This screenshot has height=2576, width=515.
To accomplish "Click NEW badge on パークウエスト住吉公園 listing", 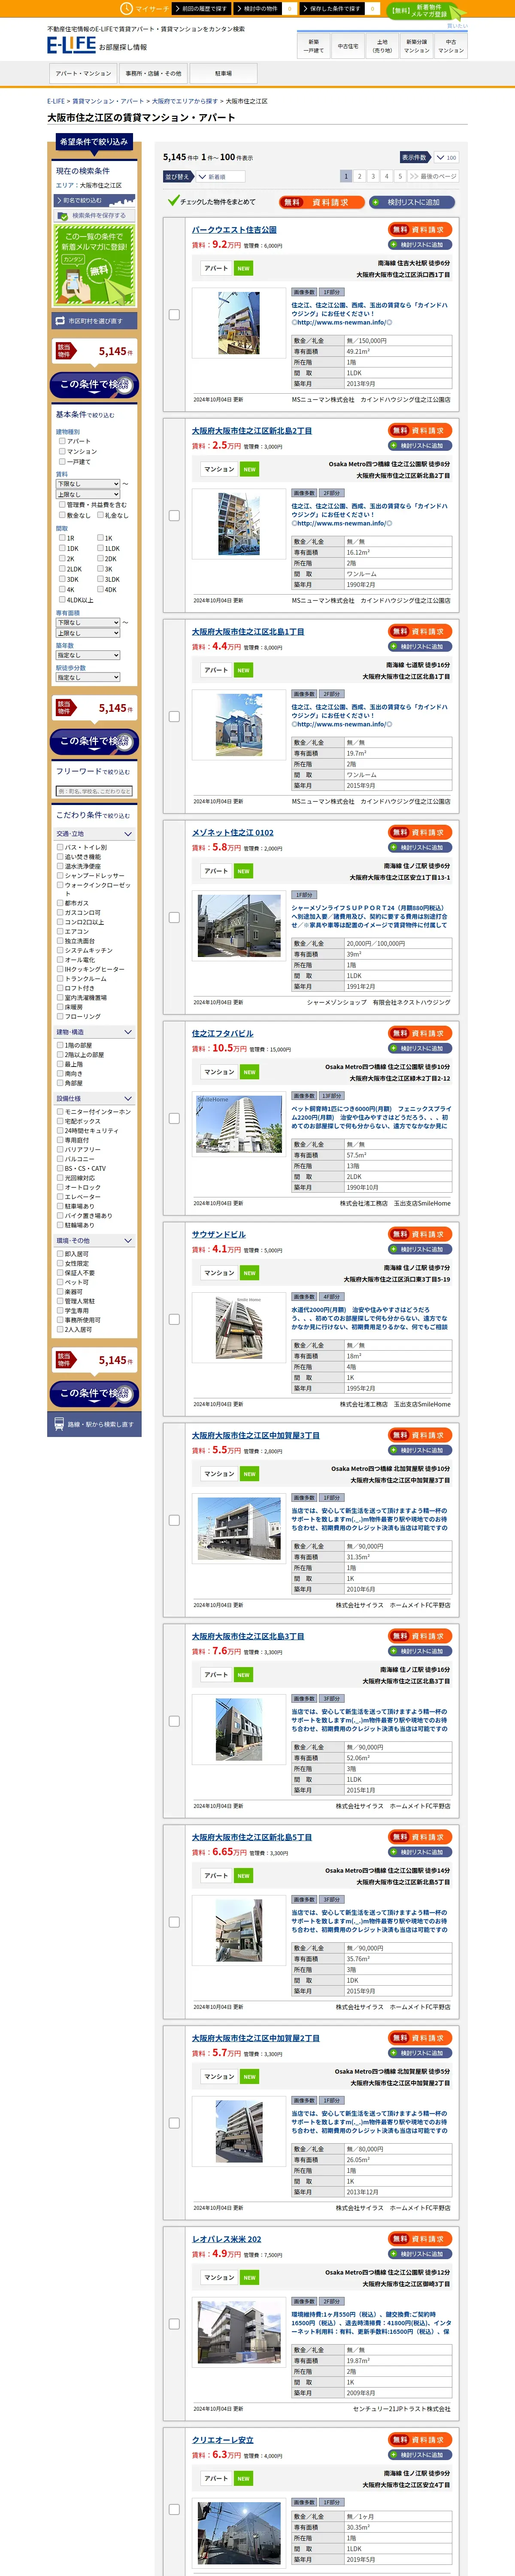I will pyautogui.click(x=243, y=268).
